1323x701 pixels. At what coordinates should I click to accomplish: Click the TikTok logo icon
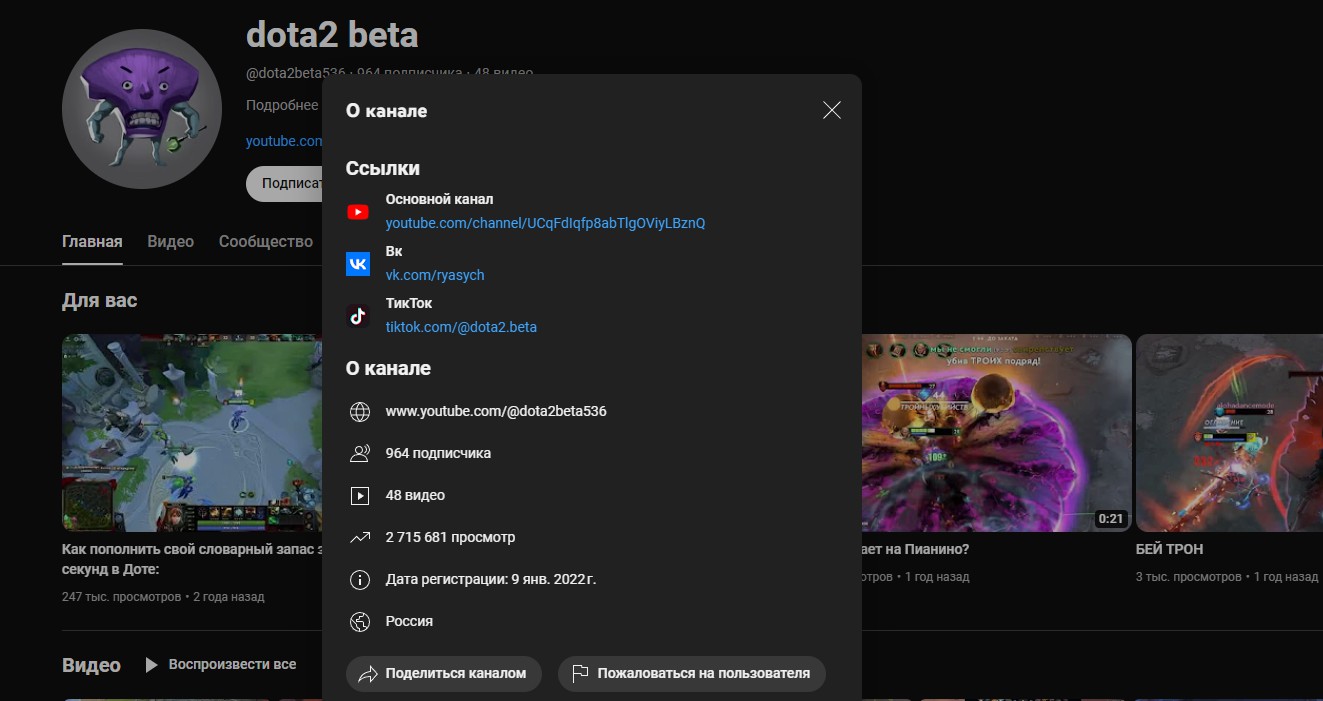[x=358, y=316]
